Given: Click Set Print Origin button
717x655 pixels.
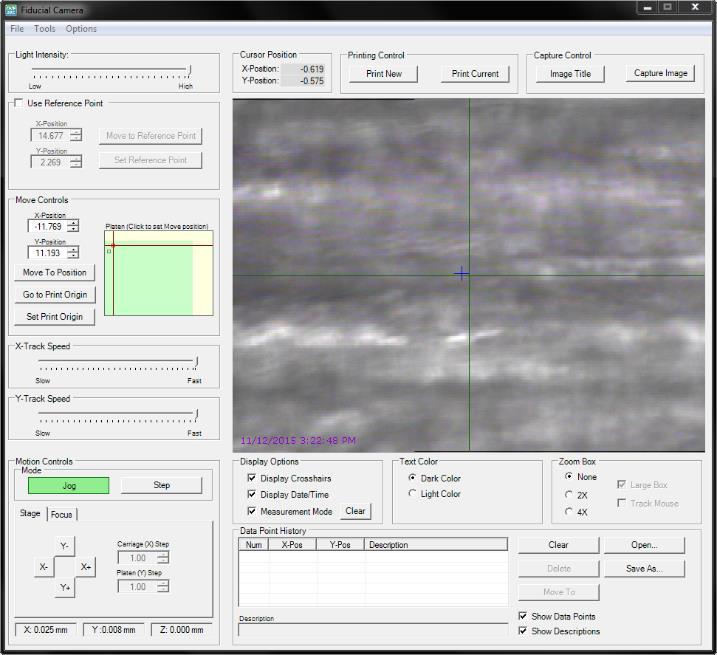Looking at the screenshot, I should [x=54, y=317].
